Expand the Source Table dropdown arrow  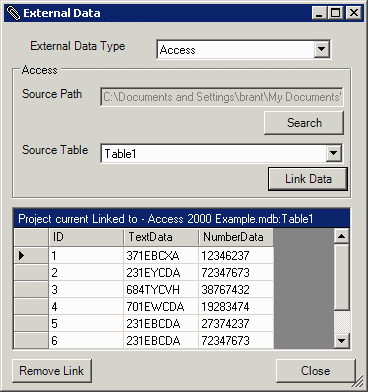pos(333,153)
